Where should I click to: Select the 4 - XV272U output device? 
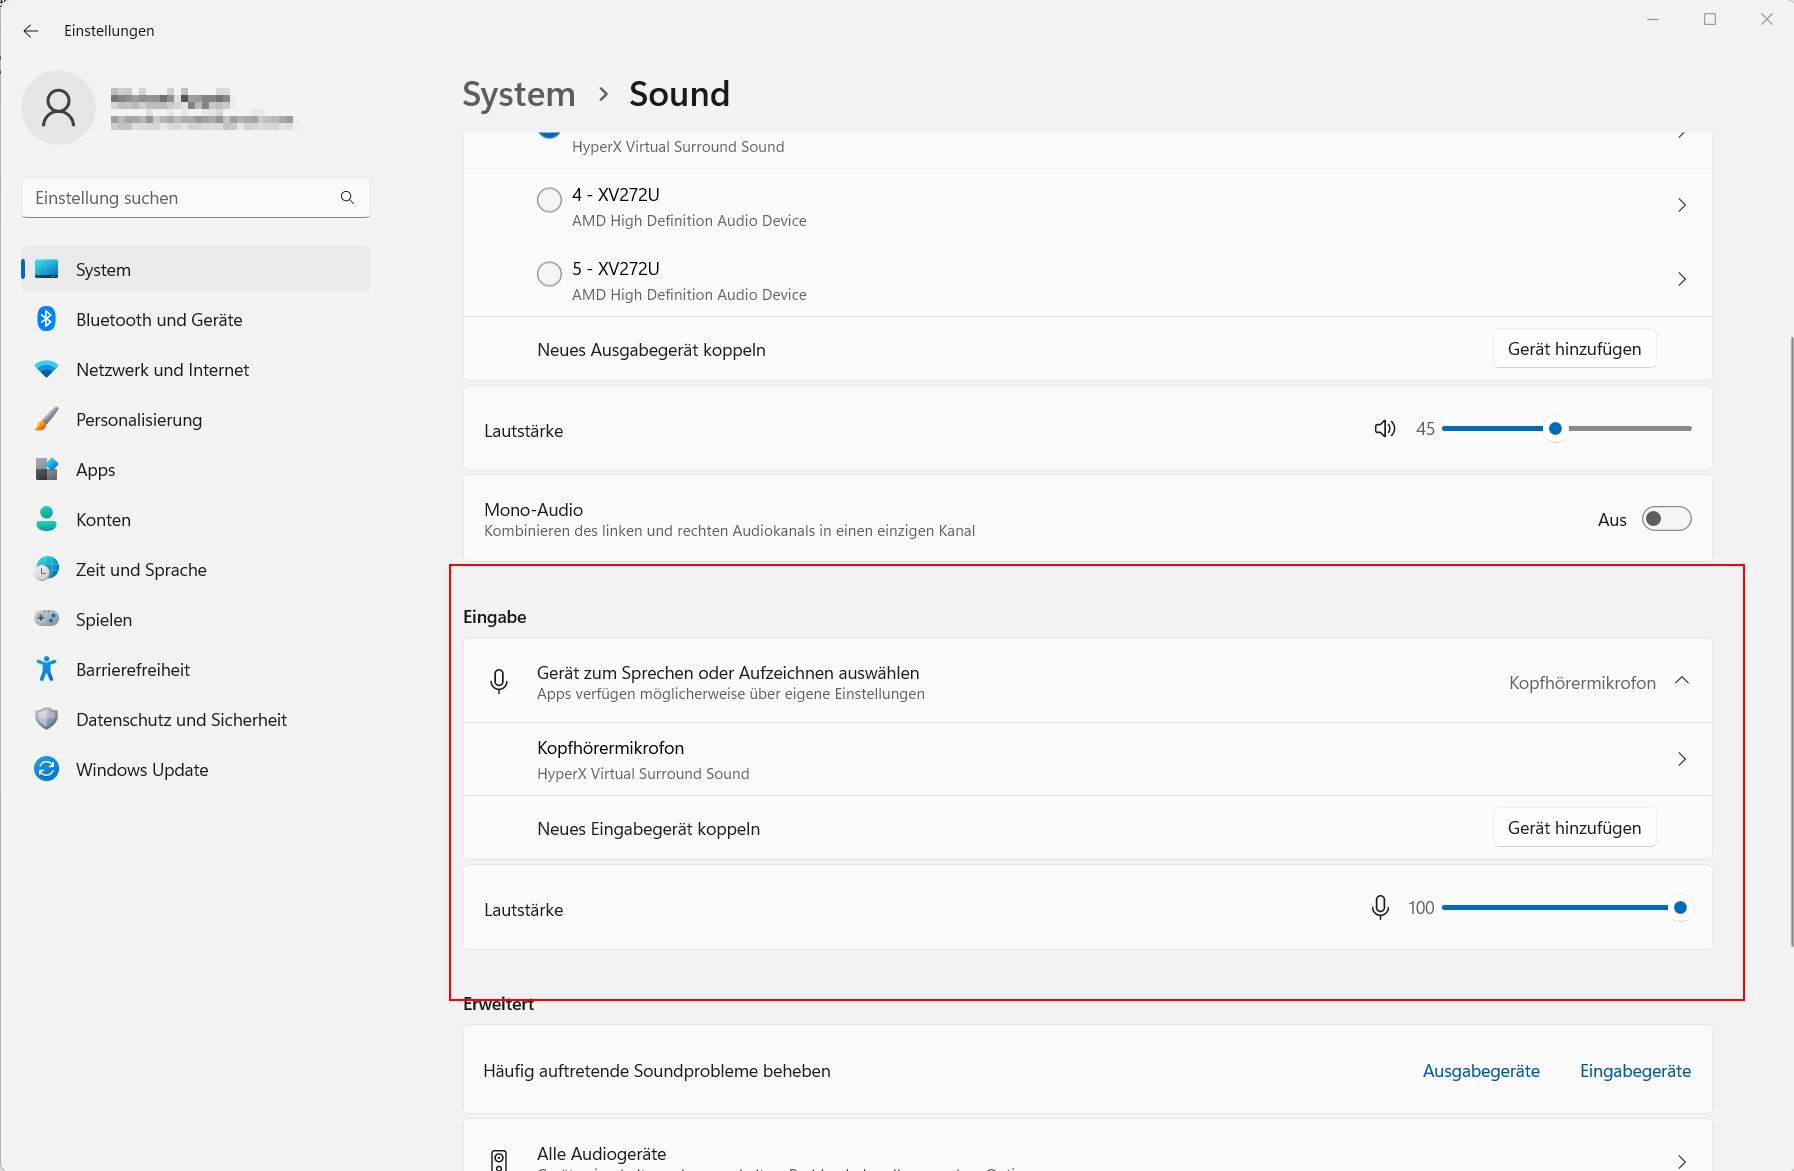(x=549, y=200)
